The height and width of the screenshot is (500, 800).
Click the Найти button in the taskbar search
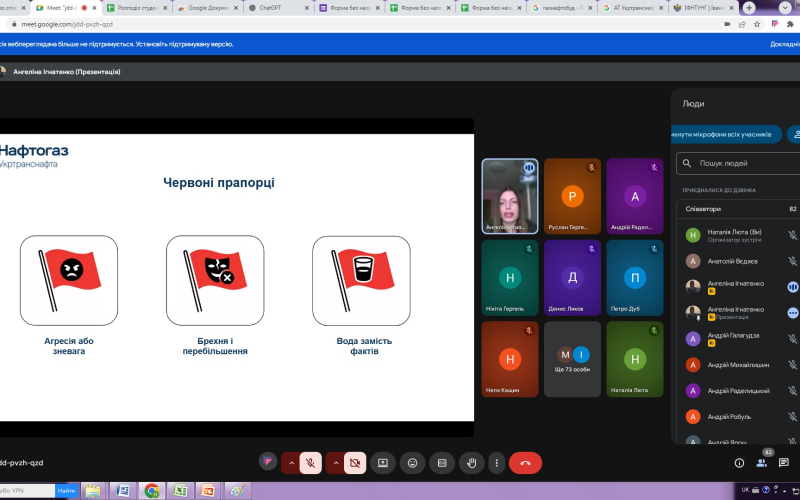[66, 490]
